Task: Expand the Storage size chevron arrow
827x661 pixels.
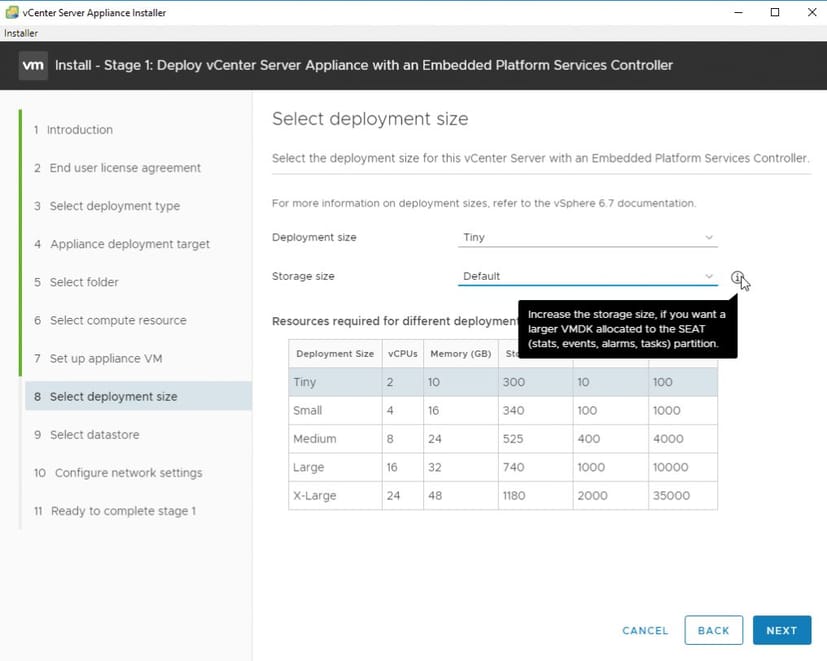Action: tap(709, 276)
